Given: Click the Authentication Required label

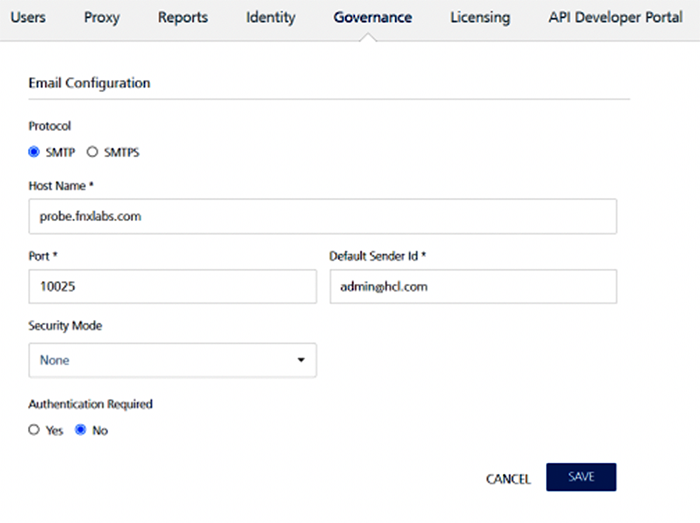Looking at the screenshot, I should (x=90, y=405).
